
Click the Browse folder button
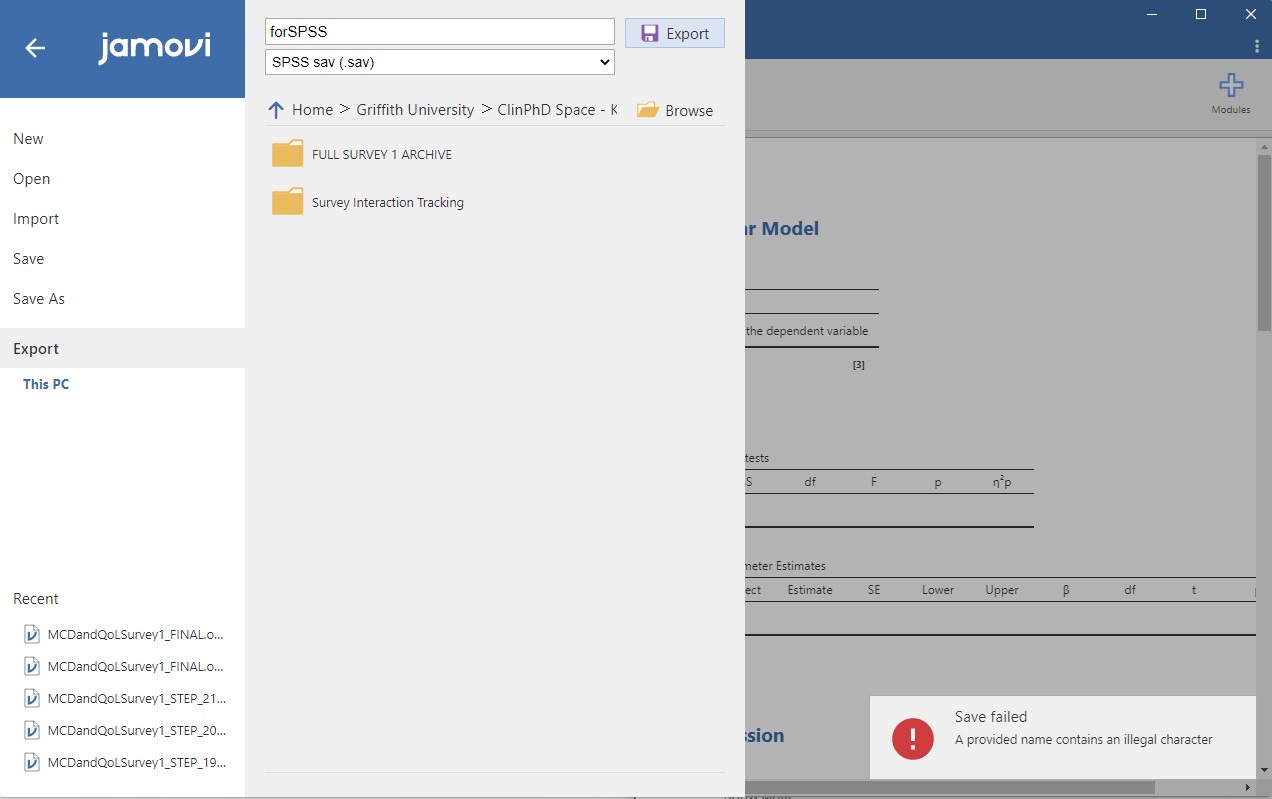[x=675, y=110]
